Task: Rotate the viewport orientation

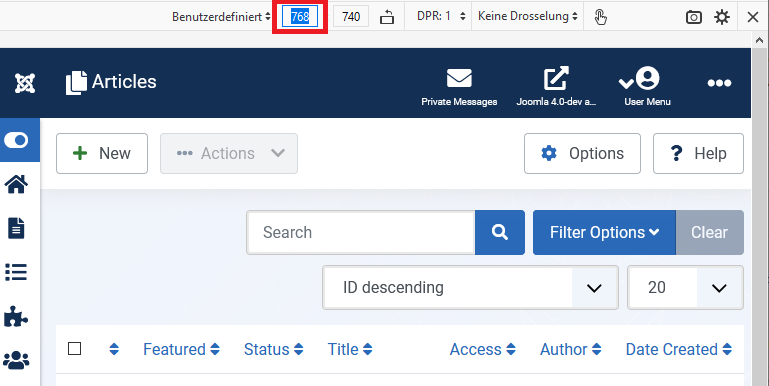Action: click(x=387, y=17)
